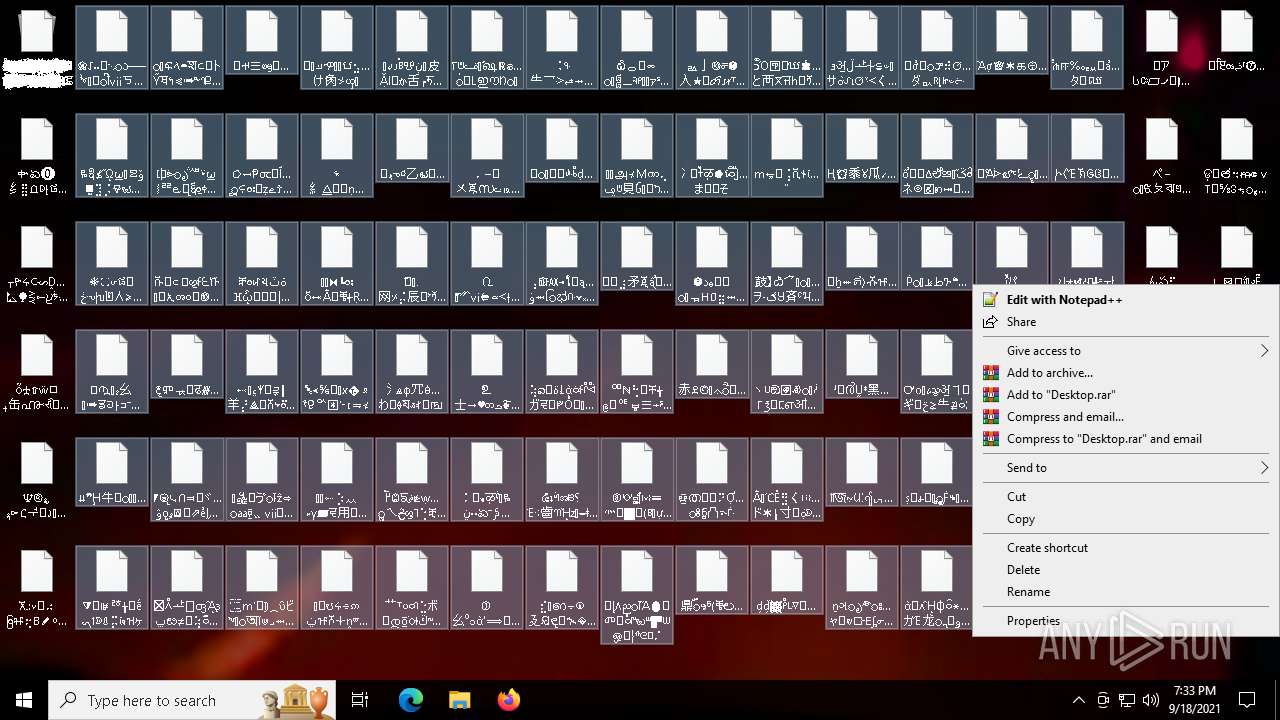
Task: Open Properties from the context menu
Action: (1125, 620)
